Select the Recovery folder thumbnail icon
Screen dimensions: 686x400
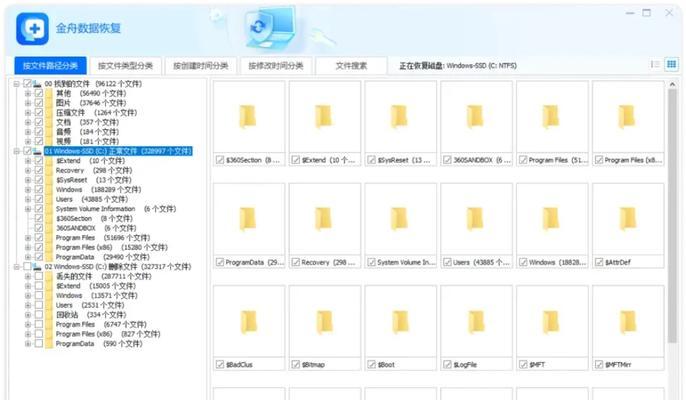323,219
